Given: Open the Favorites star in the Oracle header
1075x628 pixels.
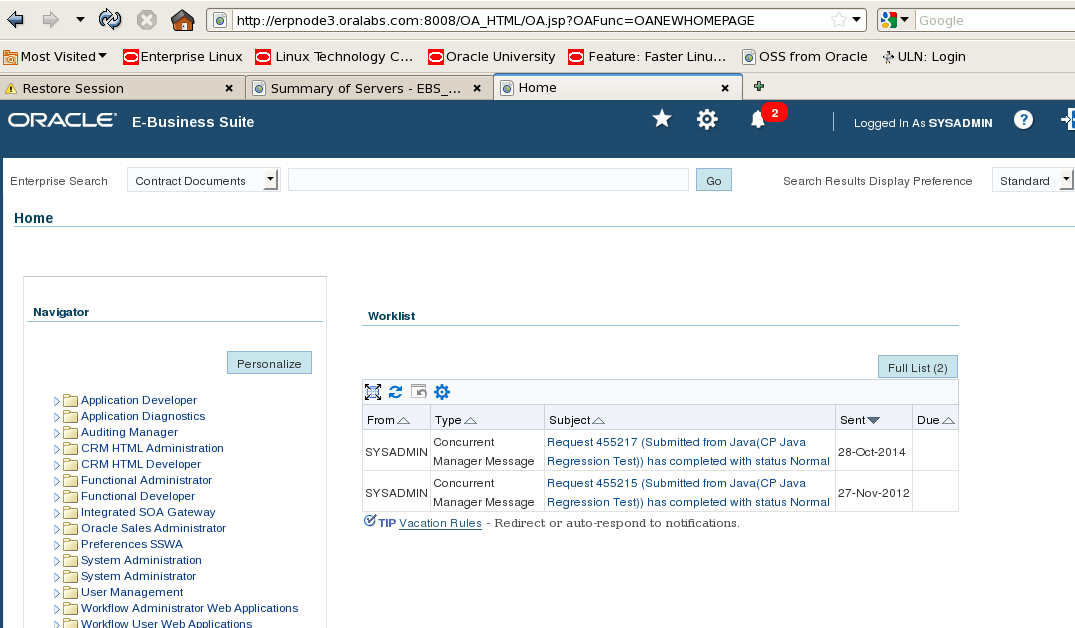Looking at the screenshot, I should point(661,119).
